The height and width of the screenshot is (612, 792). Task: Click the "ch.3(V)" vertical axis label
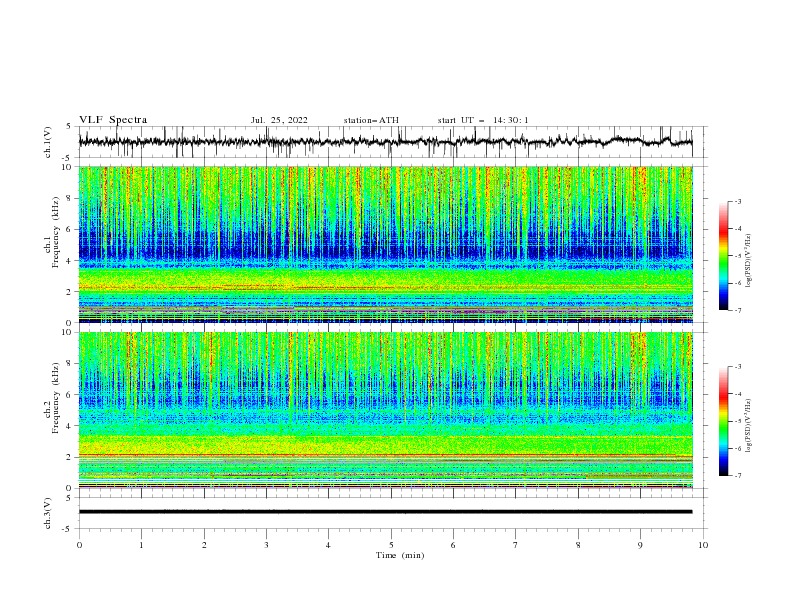tap(48, 513)
